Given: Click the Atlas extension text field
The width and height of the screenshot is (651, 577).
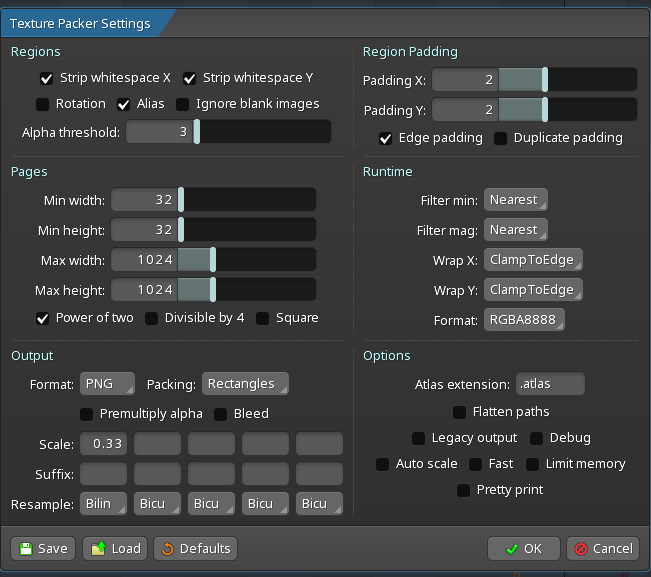Looking at the screenshot, I should (x=550, y=384).
